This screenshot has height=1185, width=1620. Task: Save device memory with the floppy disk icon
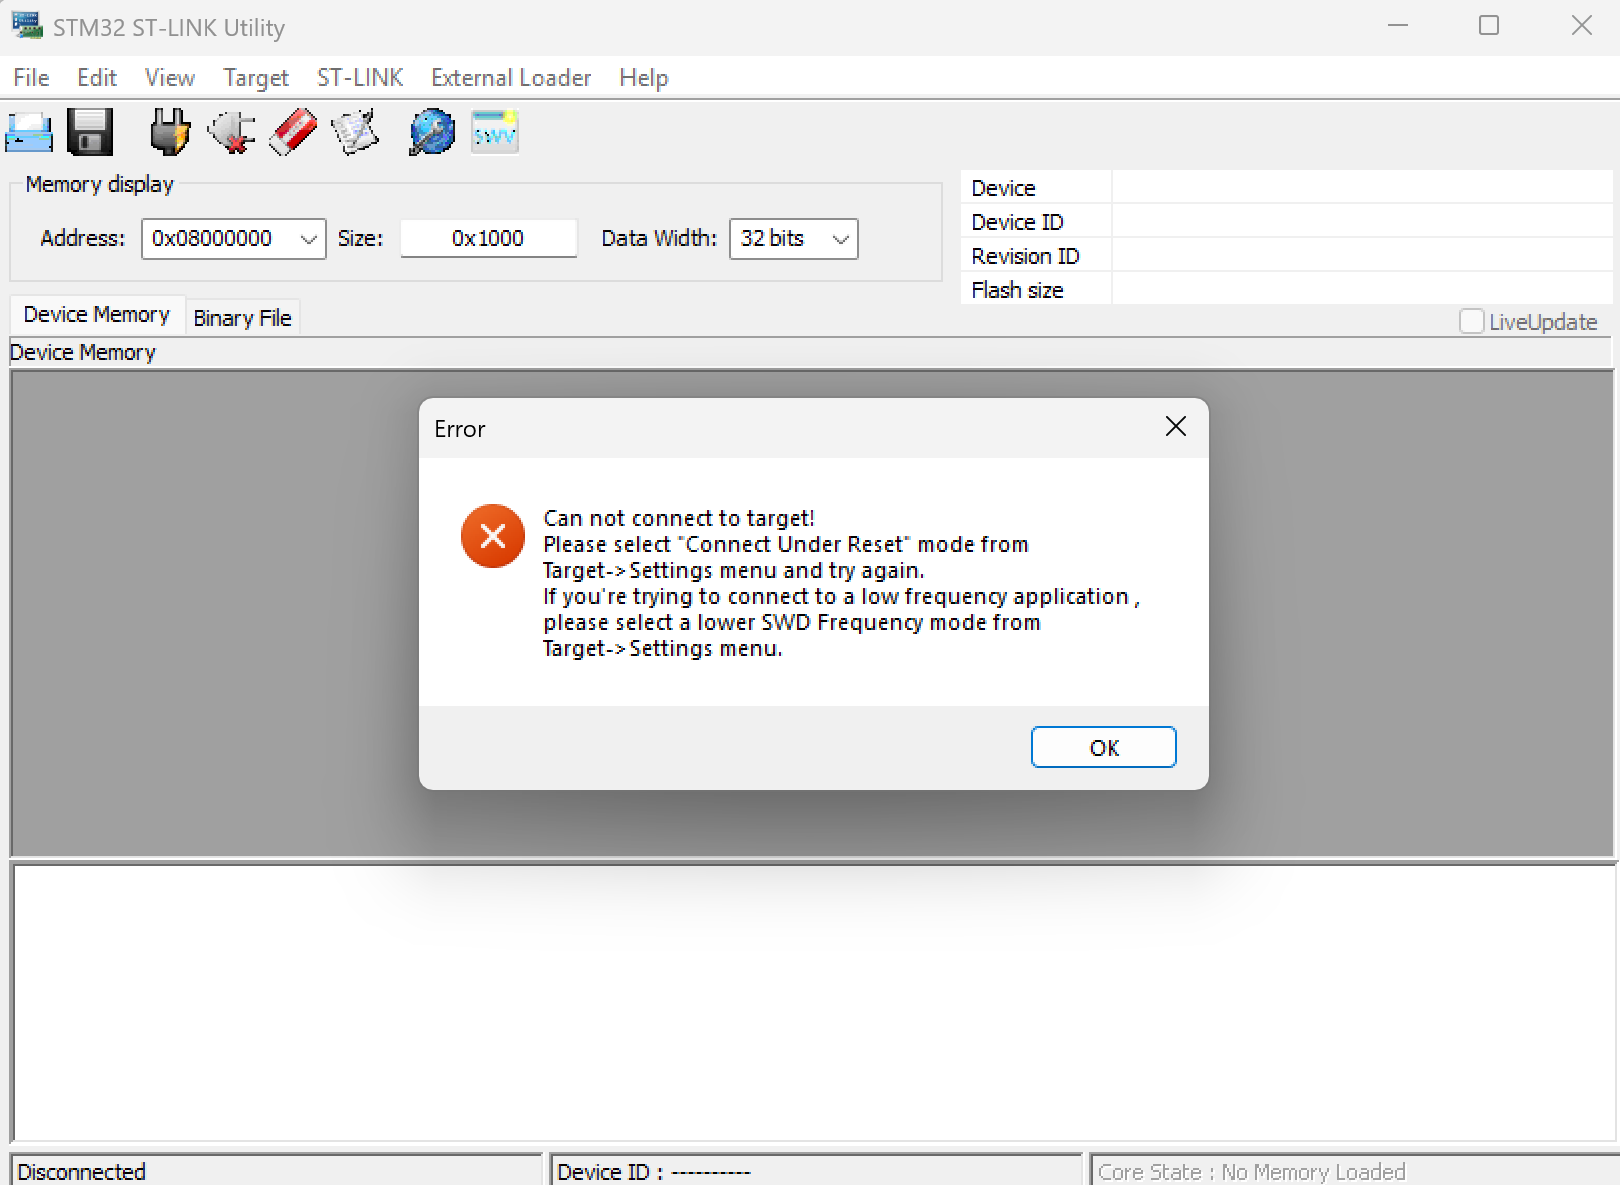(x=89, y=131)
